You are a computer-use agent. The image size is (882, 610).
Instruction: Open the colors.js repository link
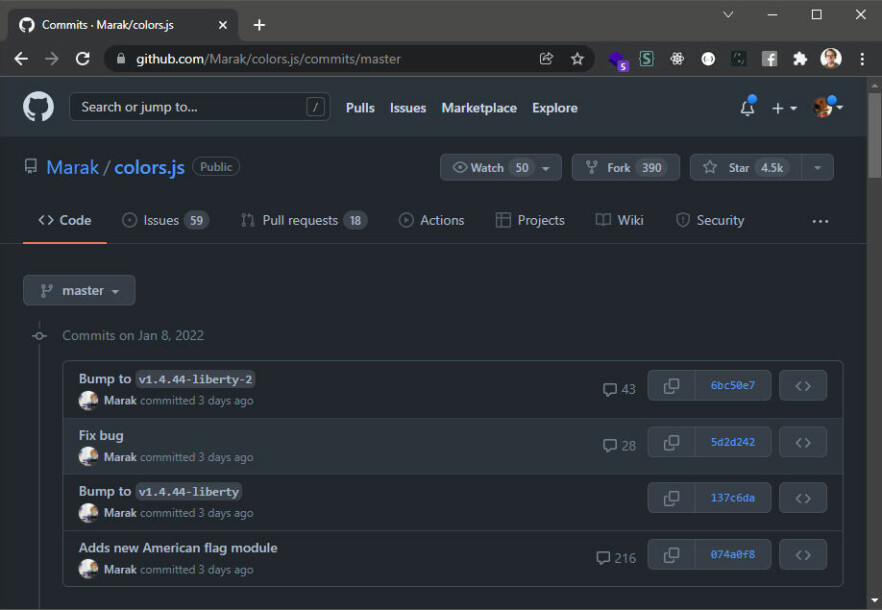pyautogui.click(x=150, y=168)
